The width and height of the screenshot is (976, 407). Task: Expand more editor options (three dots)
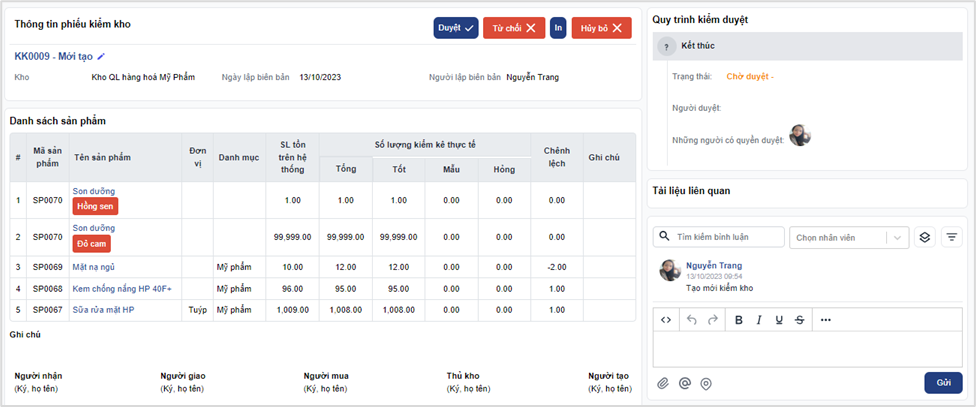pyautogui.click(x=826, y=320)
